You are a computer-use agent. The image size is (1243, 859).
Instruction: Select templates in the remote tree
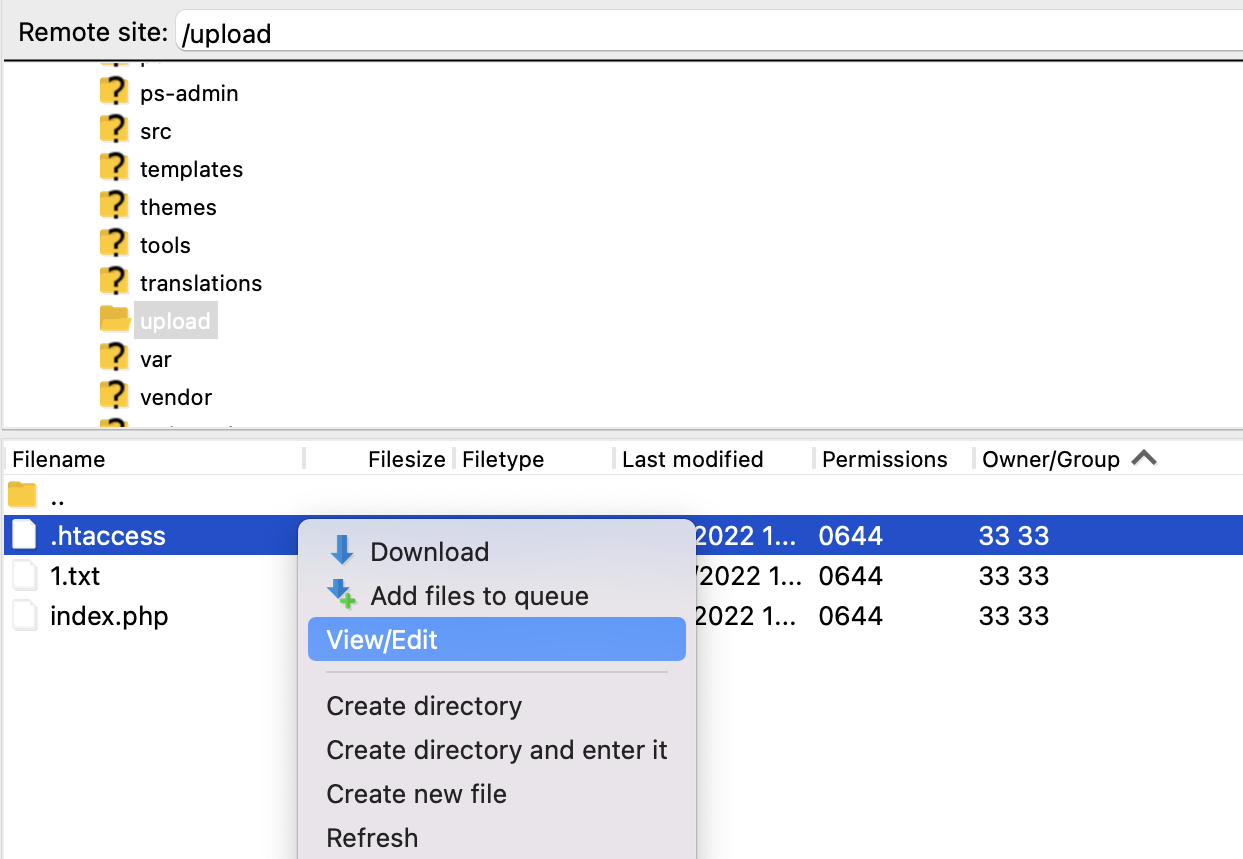coord(192,169)
